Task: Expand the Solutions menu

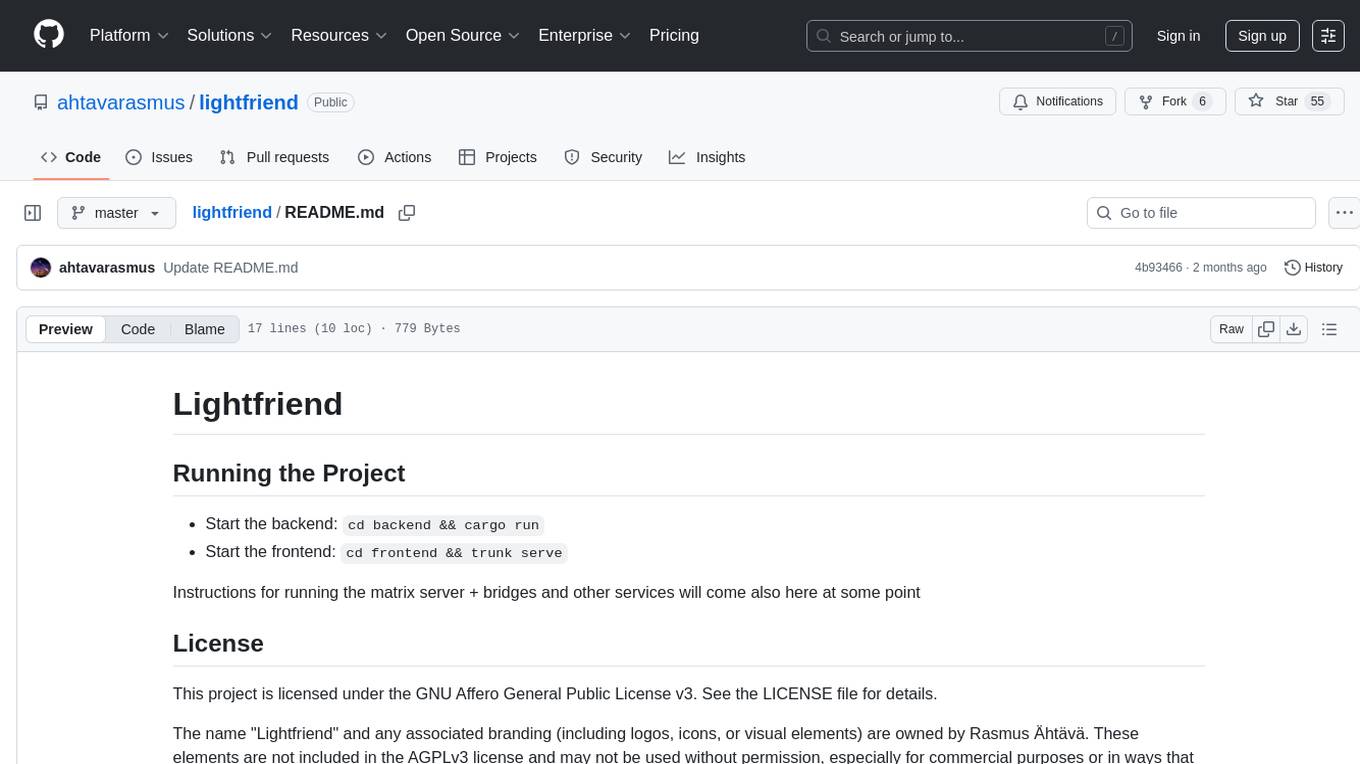Action: tap(230, 35)
